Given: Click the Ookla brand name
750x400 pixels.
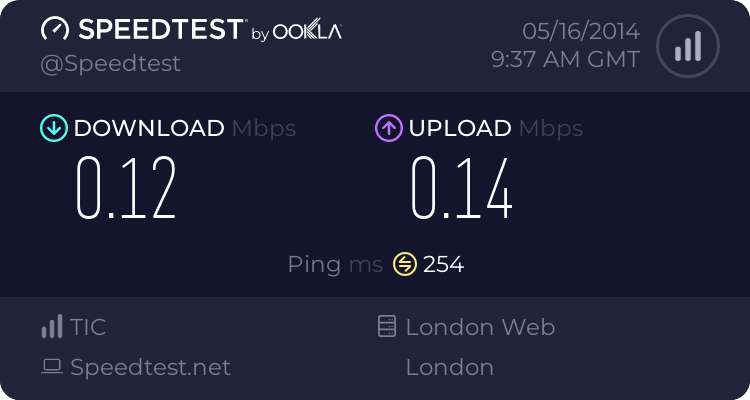Looking at the screenshot, I should pyautogui.click(x=307, y=32).
